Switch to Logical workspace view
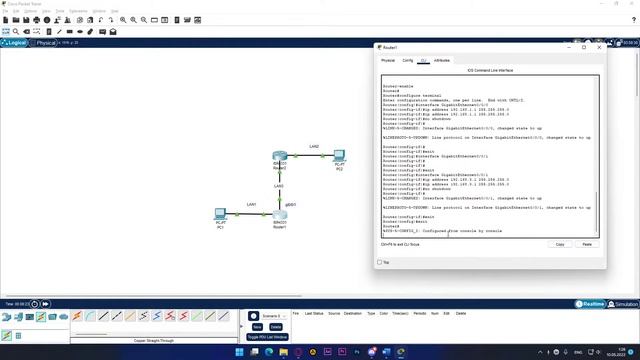This screenshot has height=360, width=640. (14, 43)
